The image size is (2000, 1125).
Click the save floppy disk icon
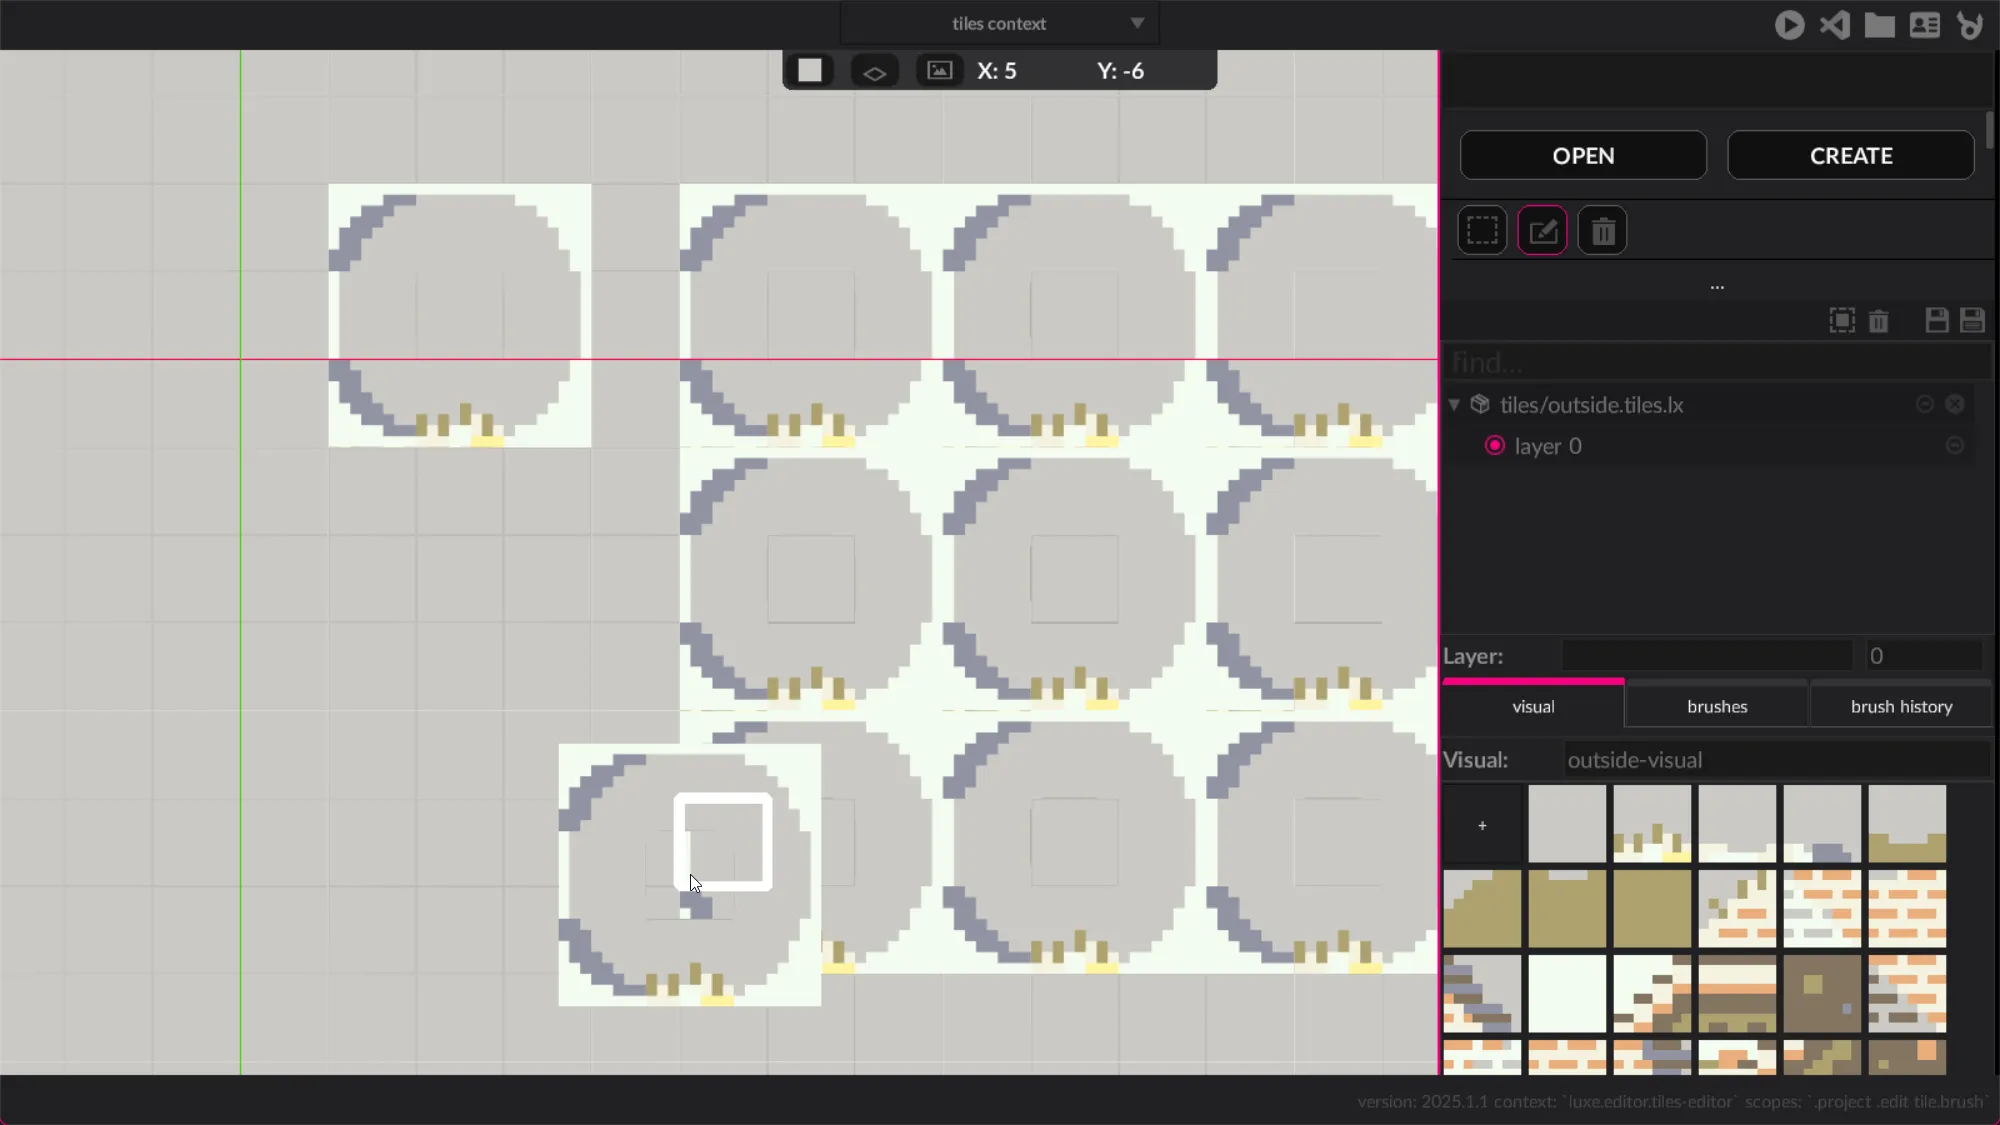tap(1937, 320)
